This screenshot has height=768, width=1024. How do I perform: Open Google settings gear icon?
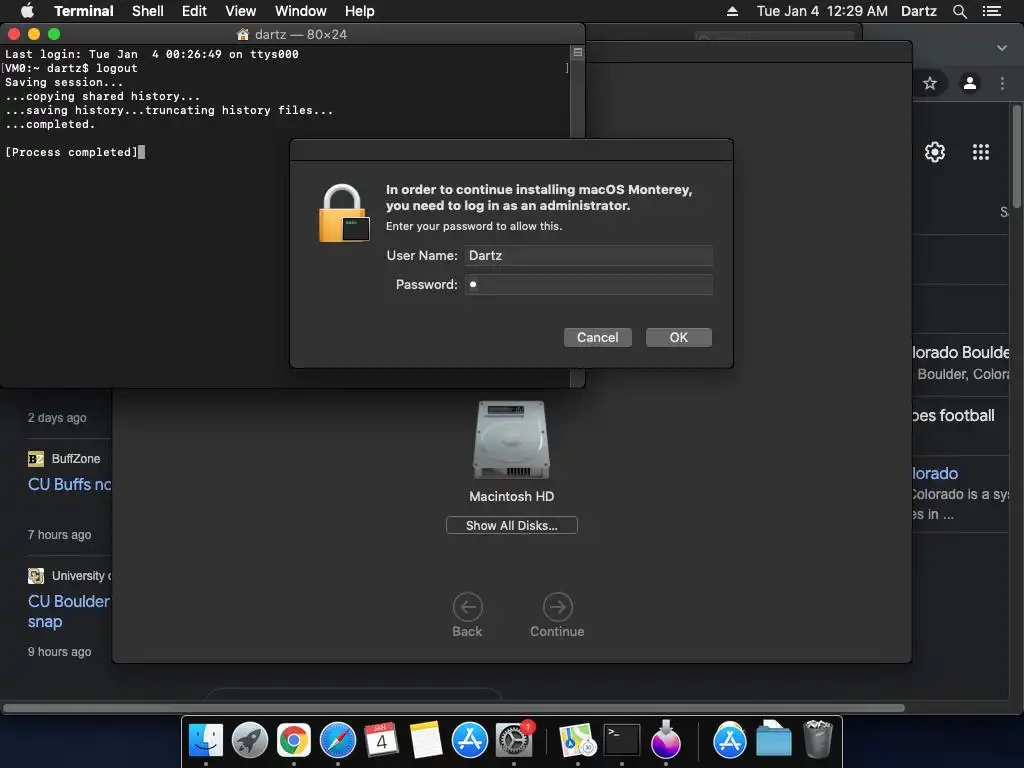[935, 152]
